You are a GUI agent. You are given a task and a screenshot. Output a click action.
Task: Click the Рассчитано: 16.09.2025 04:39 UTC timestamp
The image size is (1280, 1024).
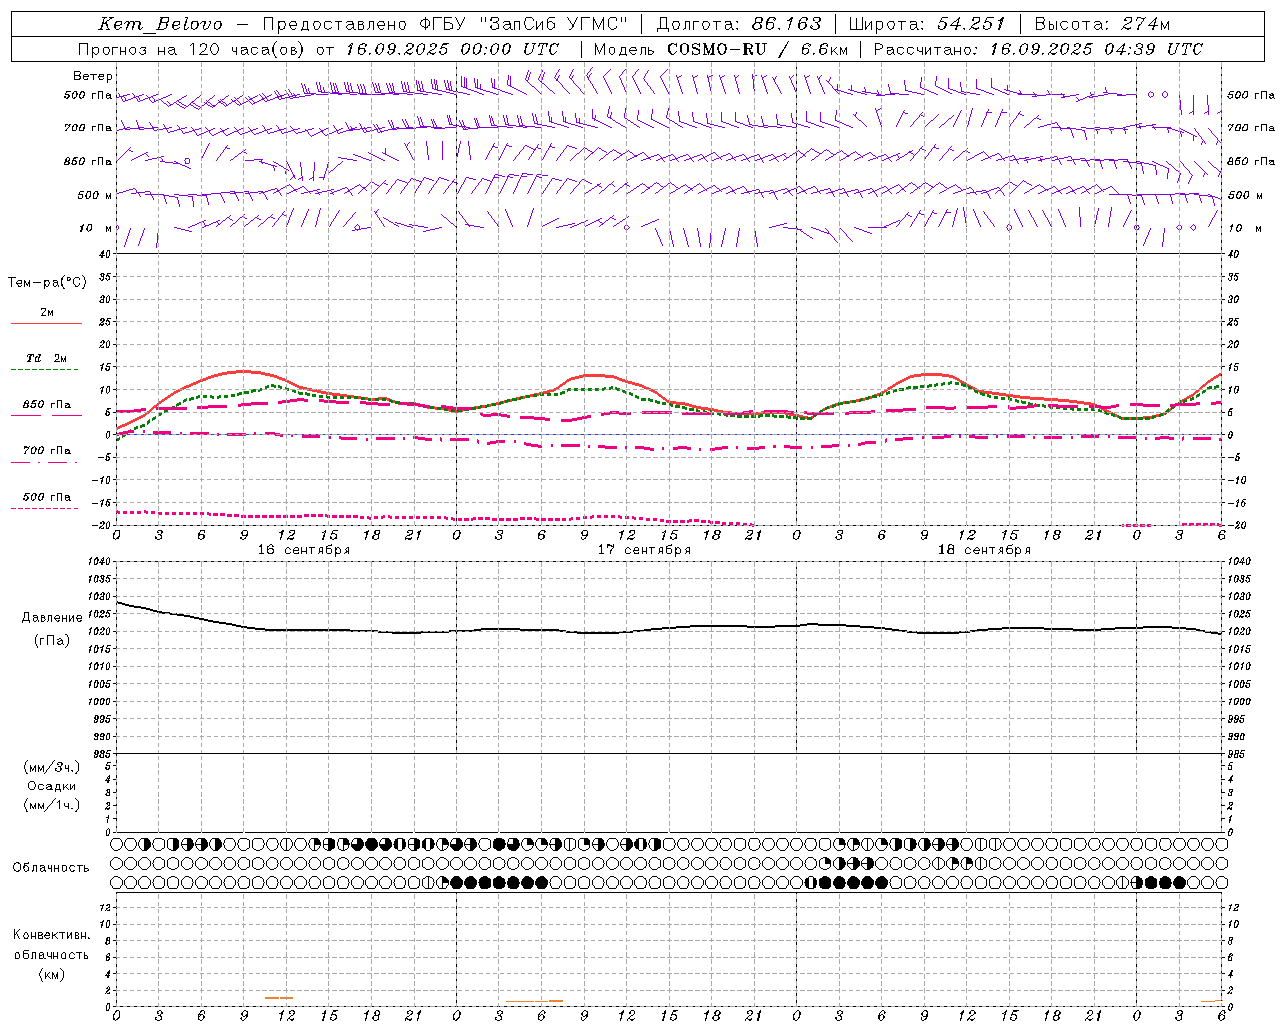[x=1038, y=49]
